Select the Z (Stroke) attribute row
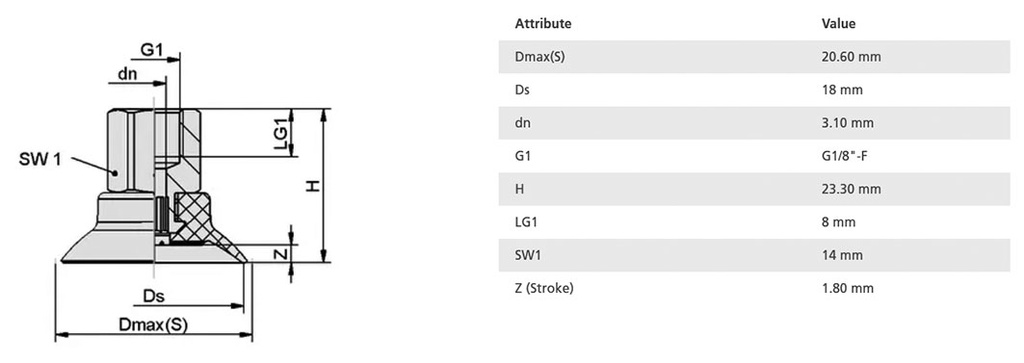The width and height of the screenshot is (1024, 363). click(x=754, y=288)
